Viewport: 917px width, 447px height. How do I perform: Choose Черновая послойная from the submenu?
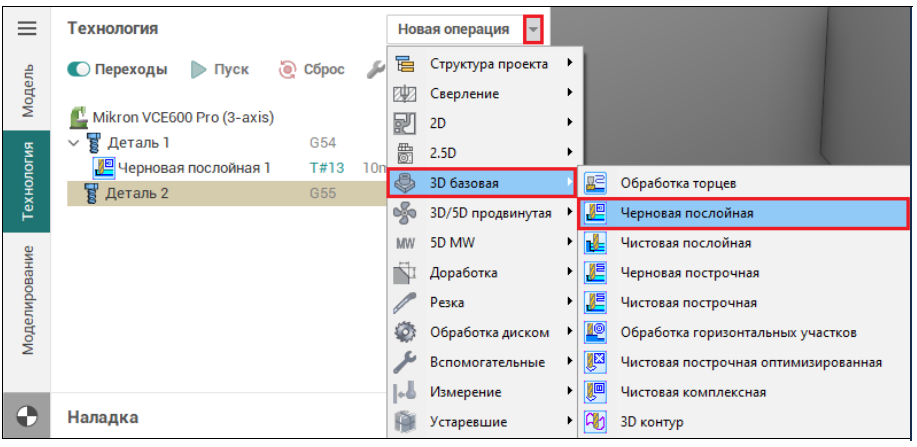click(x=686, y=213)
